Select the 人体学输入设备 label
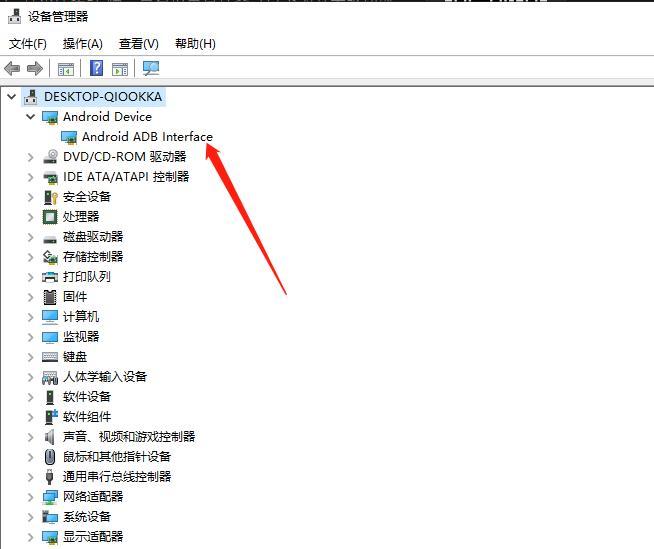Screen dimensions: 654x549 coord(105,377)
